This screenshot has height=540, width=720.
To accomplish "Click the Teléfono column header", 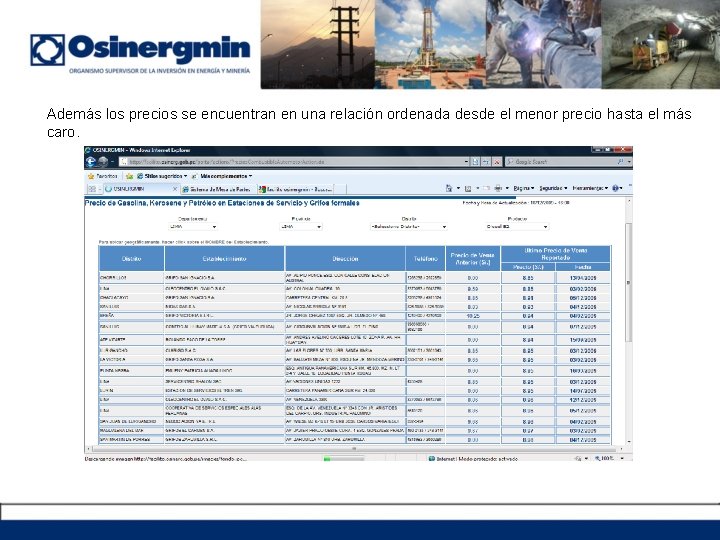I will tap(426, 259).
